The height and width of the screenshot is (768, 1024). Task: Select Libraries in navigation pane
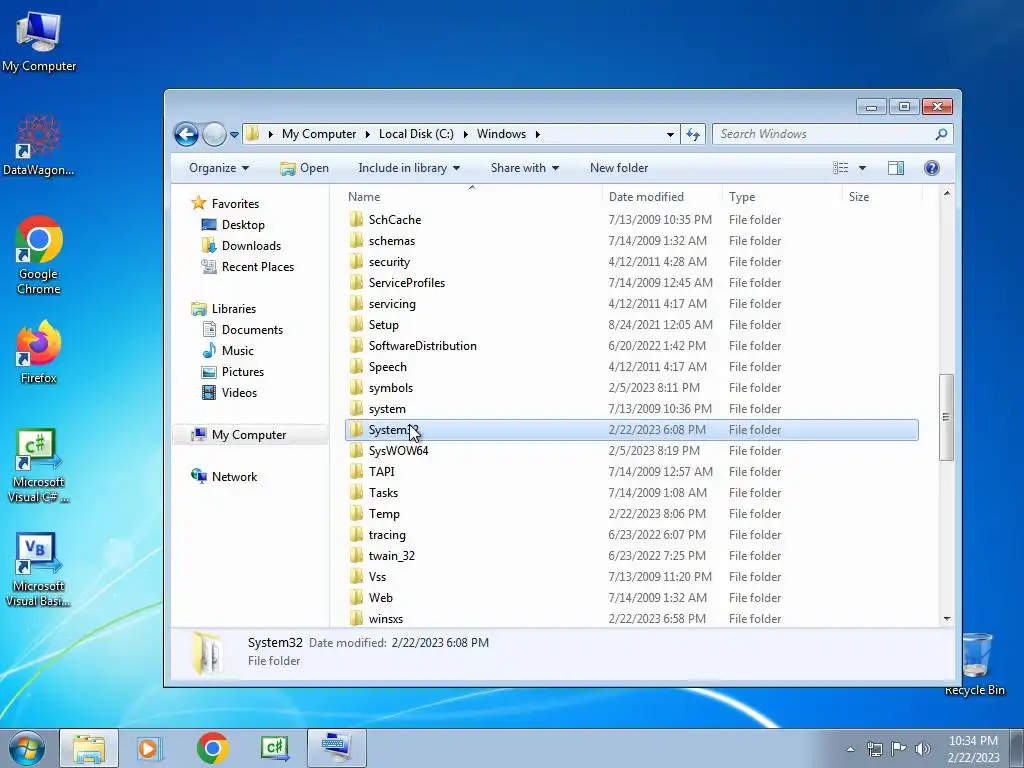coord(233,308)
